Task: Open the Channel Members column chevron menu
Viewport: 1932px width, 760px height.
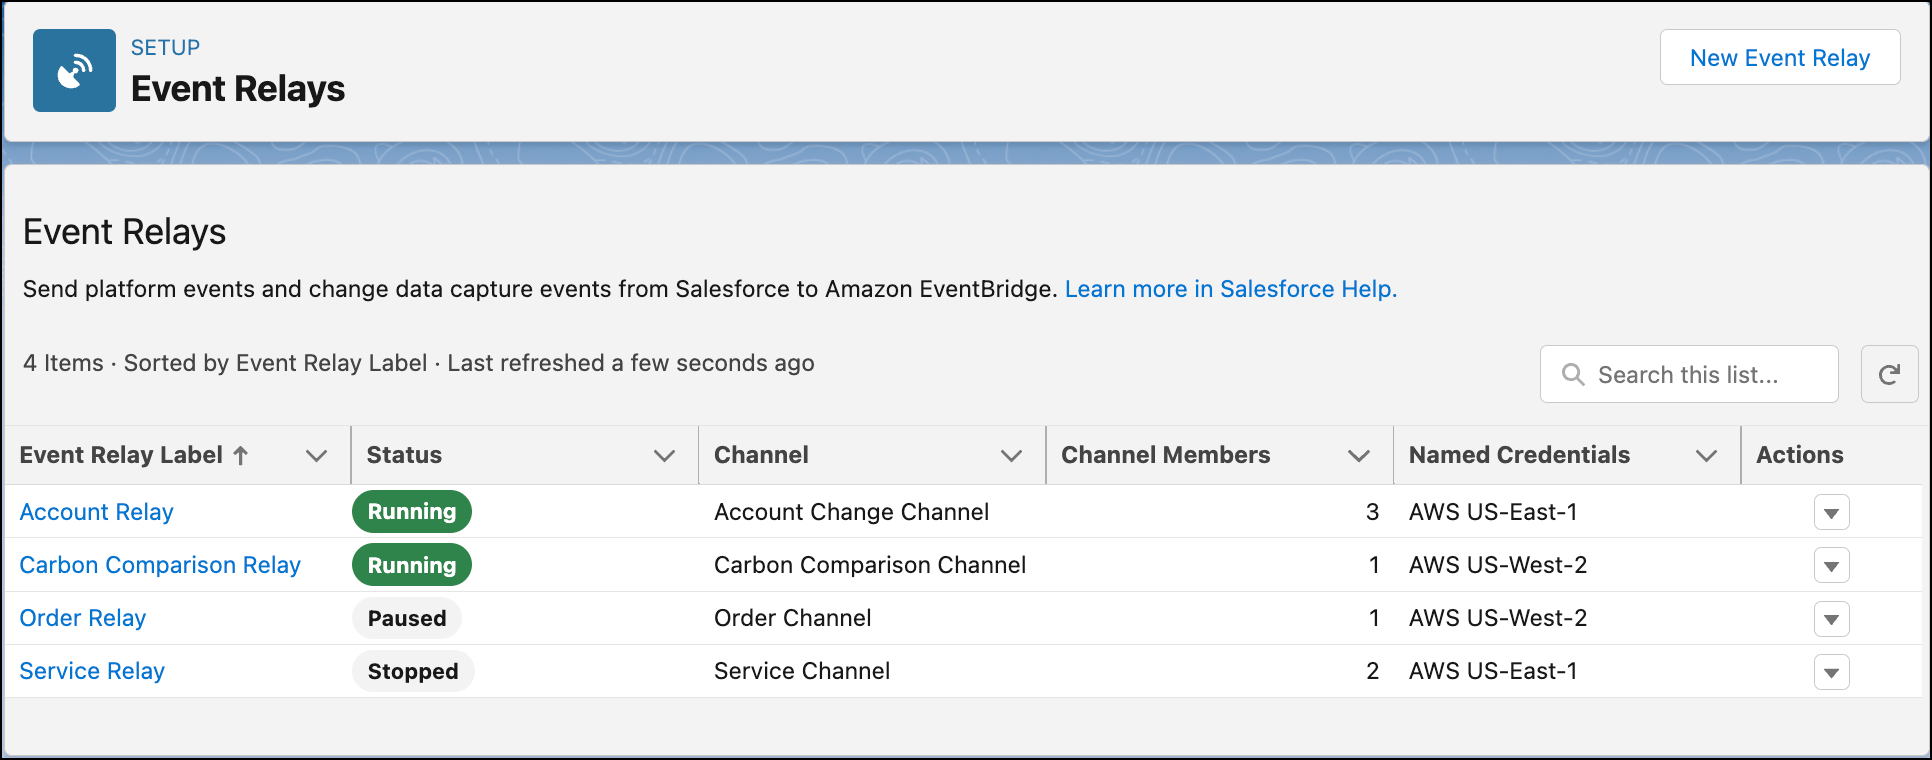Action: tap(1358, 456)
